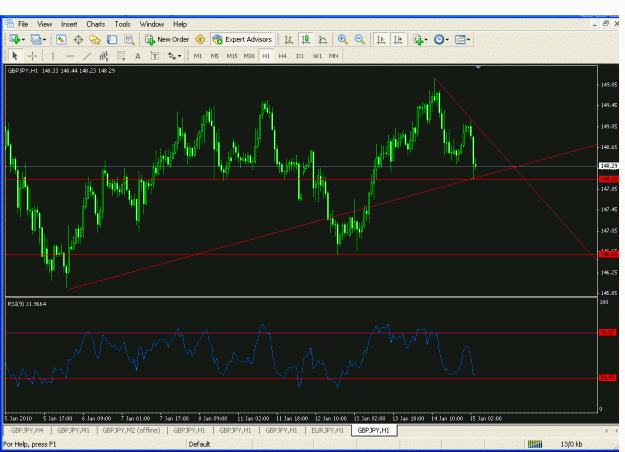The image size is (625, 452).
Task: Click the Arrows objects icon
Action: (171, 56)
